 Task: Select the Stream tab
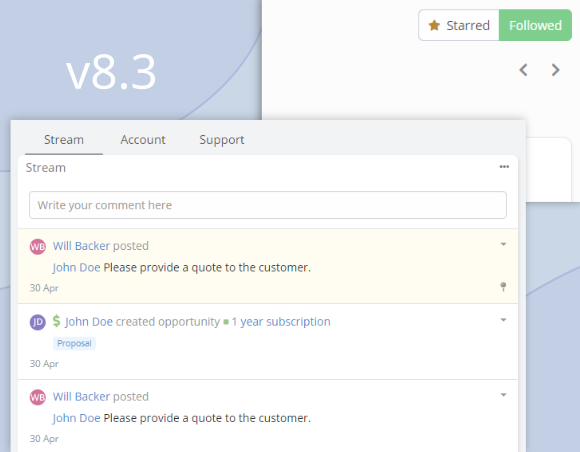click(x=64, y=140)
